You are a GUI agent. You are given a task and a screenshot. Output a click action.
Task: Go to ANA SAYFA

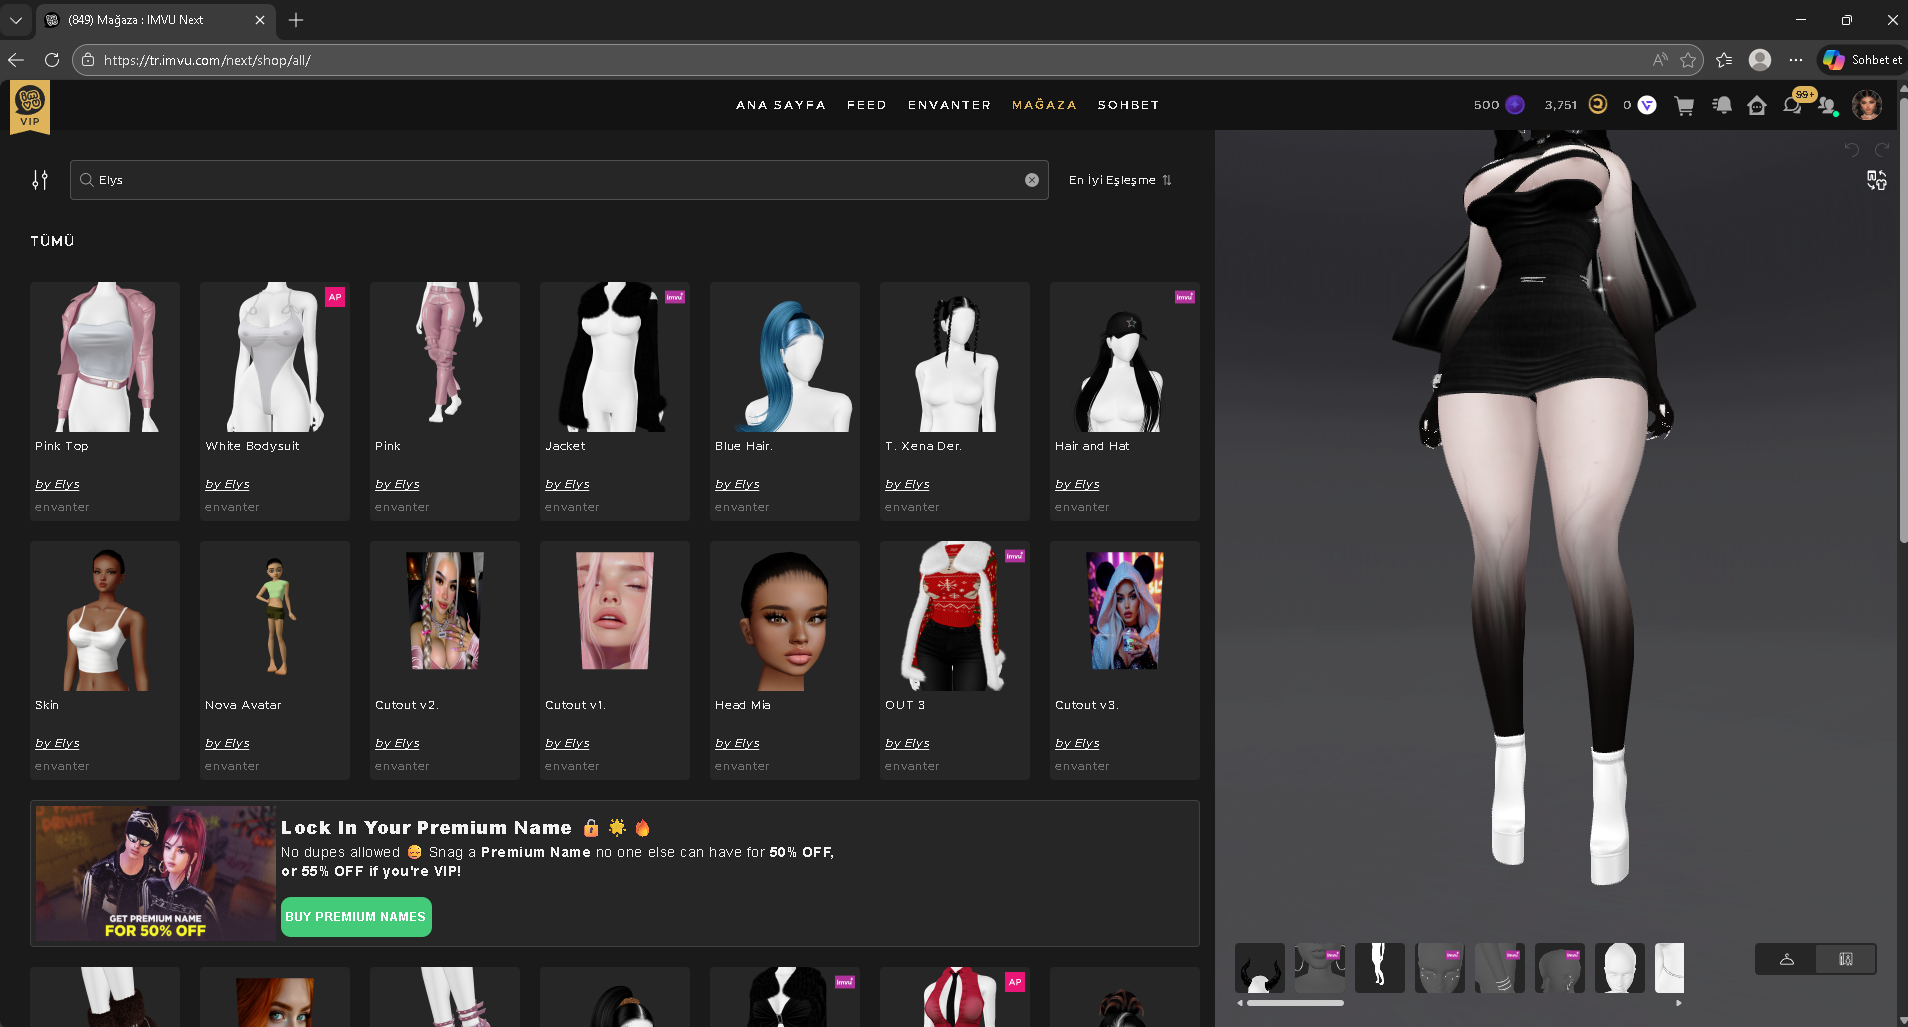click(781, 105)
